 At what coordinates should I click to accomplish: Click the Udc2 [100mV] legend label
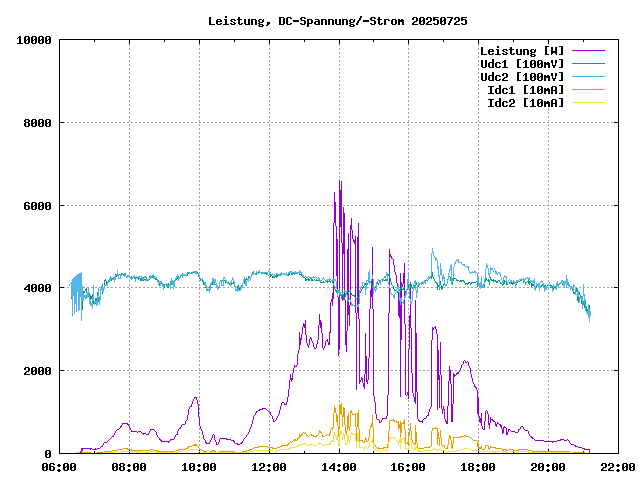[x=521, y=77]
